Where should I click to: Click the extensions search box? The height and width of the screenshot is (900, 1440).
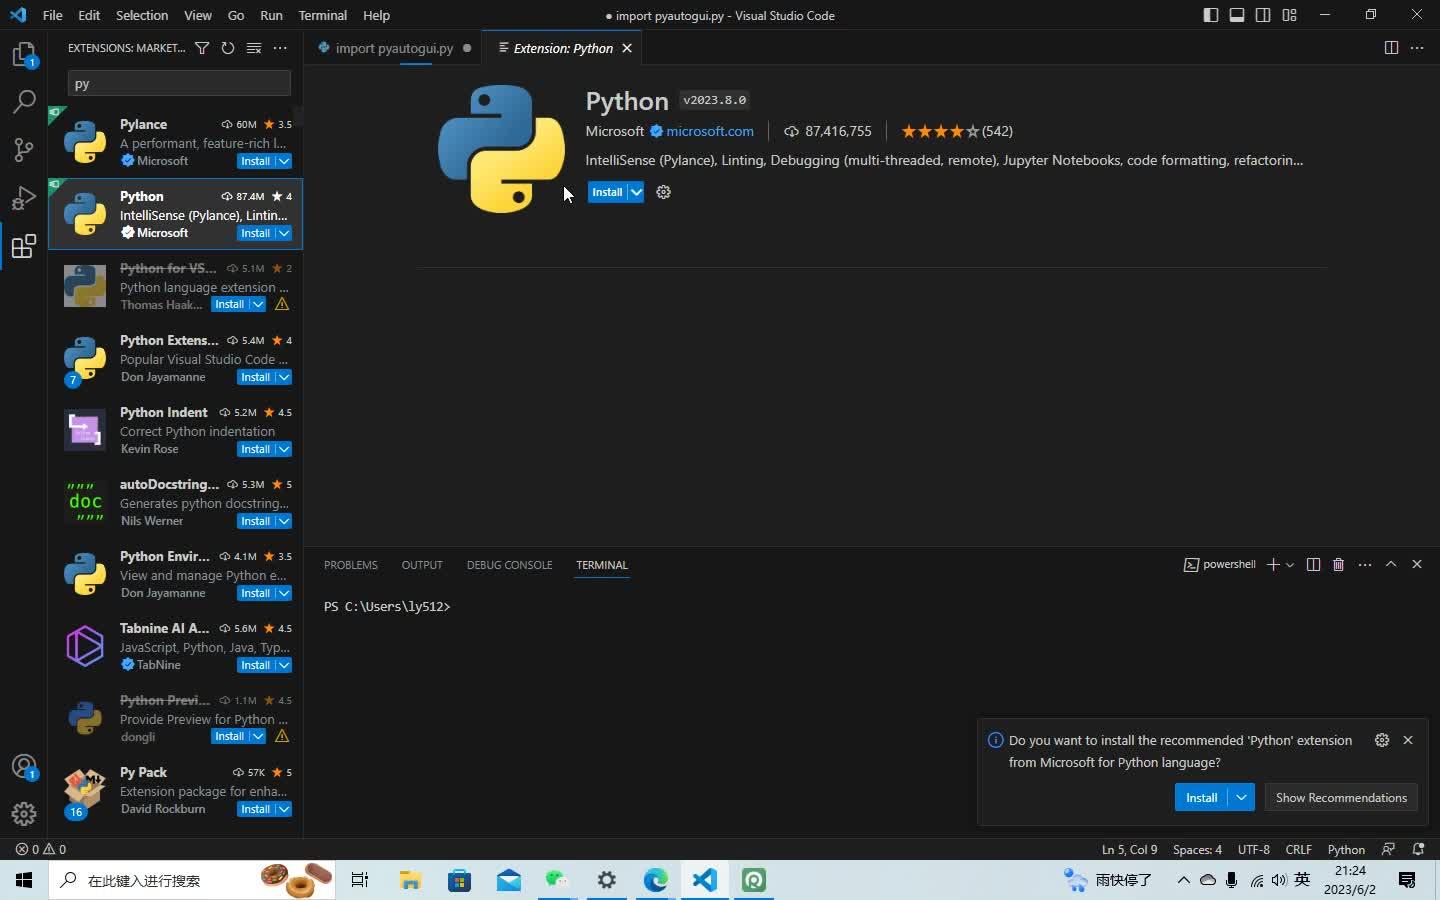coord(179,83)
